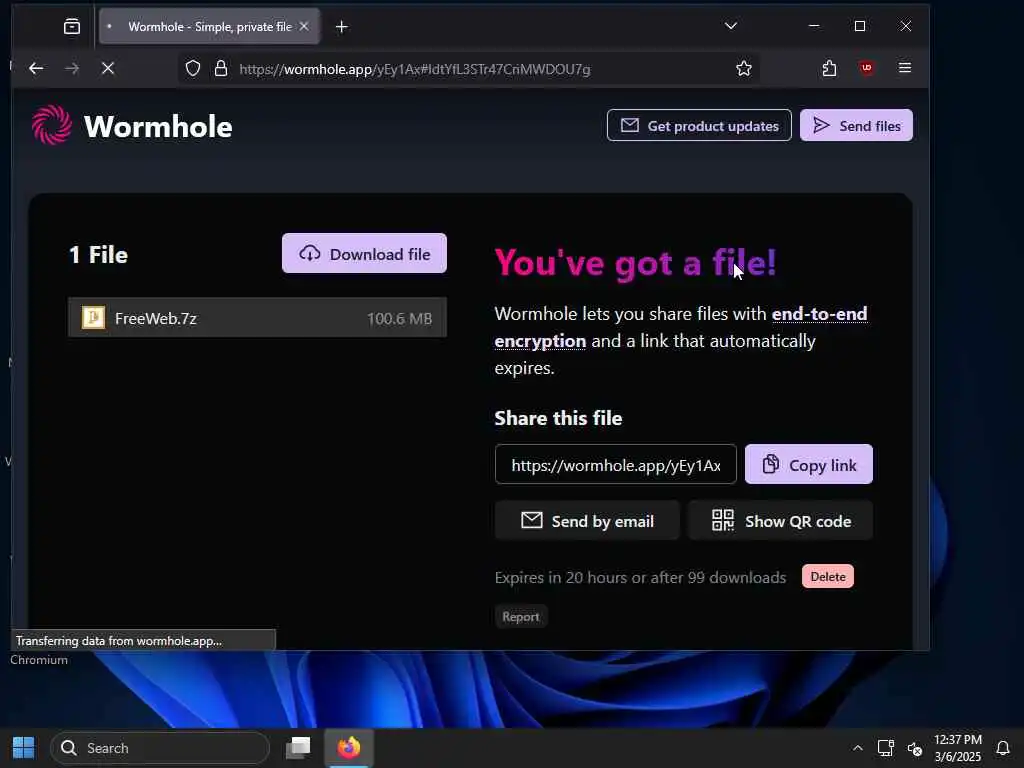Open Task View on the taskbar

click(x=298, y=748)
